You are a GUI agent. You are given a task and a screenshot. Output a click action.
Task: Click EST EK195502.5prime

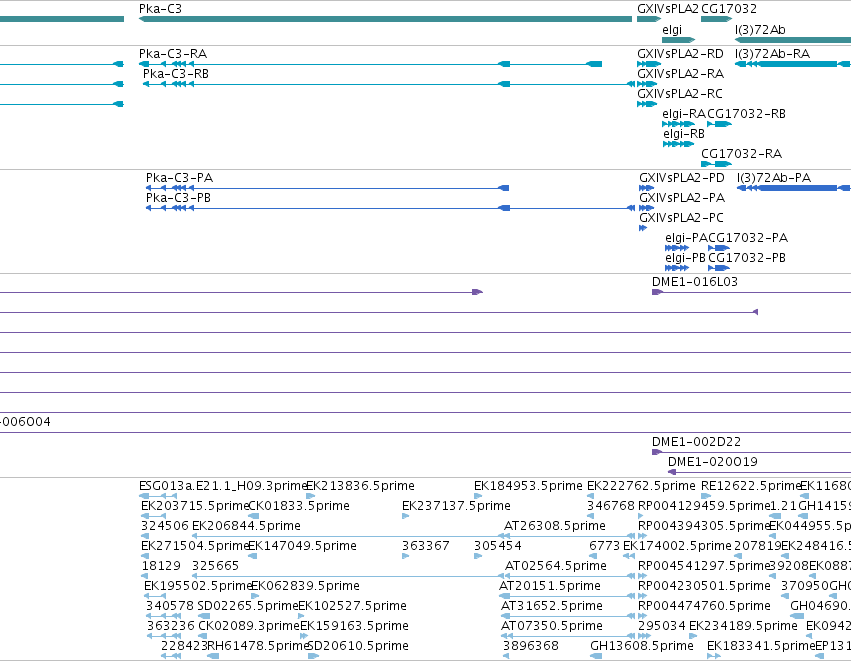tap(155, 596)
